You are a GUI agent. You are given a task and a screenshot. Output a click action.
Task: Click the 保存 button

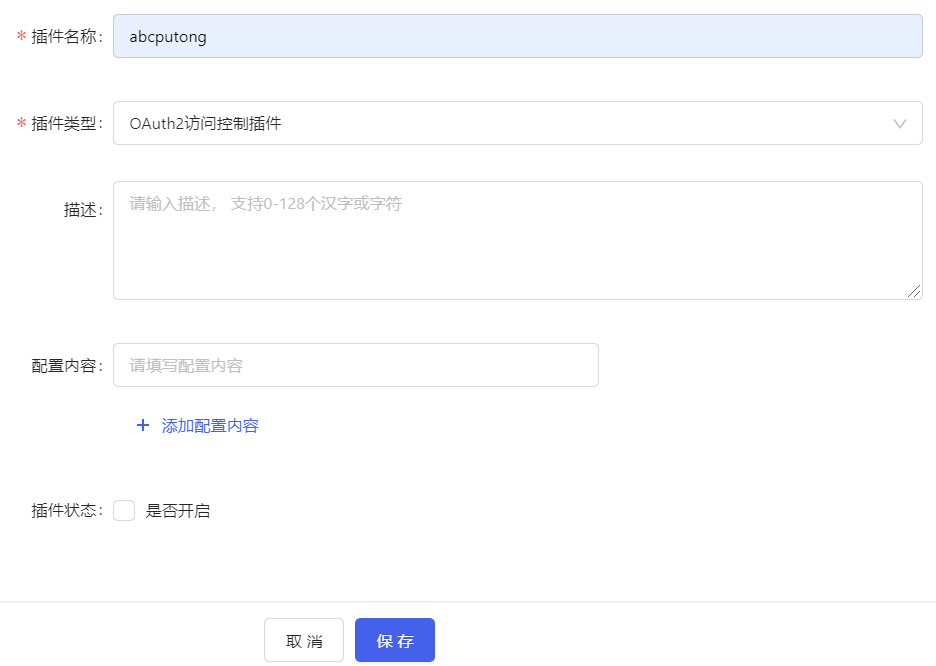coord(395,640)
